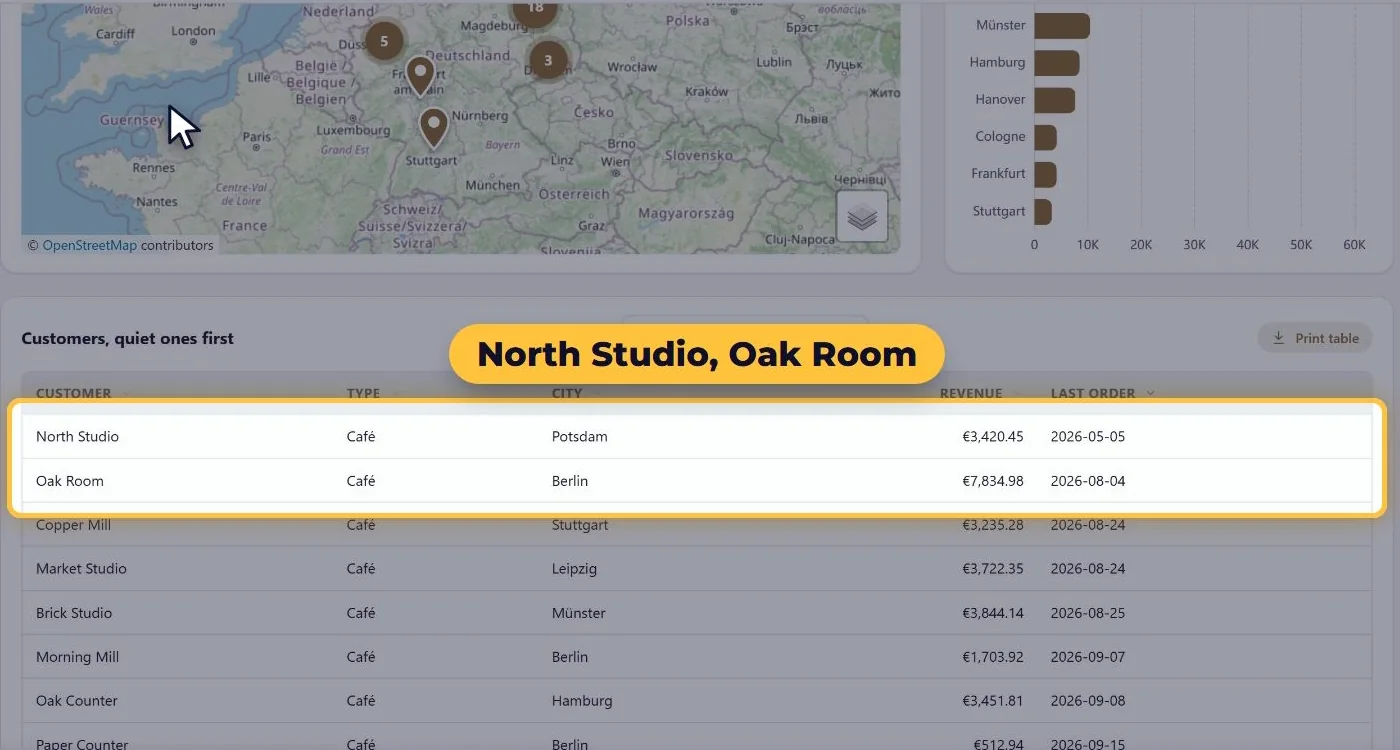1400x750 pixels.
Task: Click the "Customers, quiet ones first" heading
Action: (x=127, y=338)
